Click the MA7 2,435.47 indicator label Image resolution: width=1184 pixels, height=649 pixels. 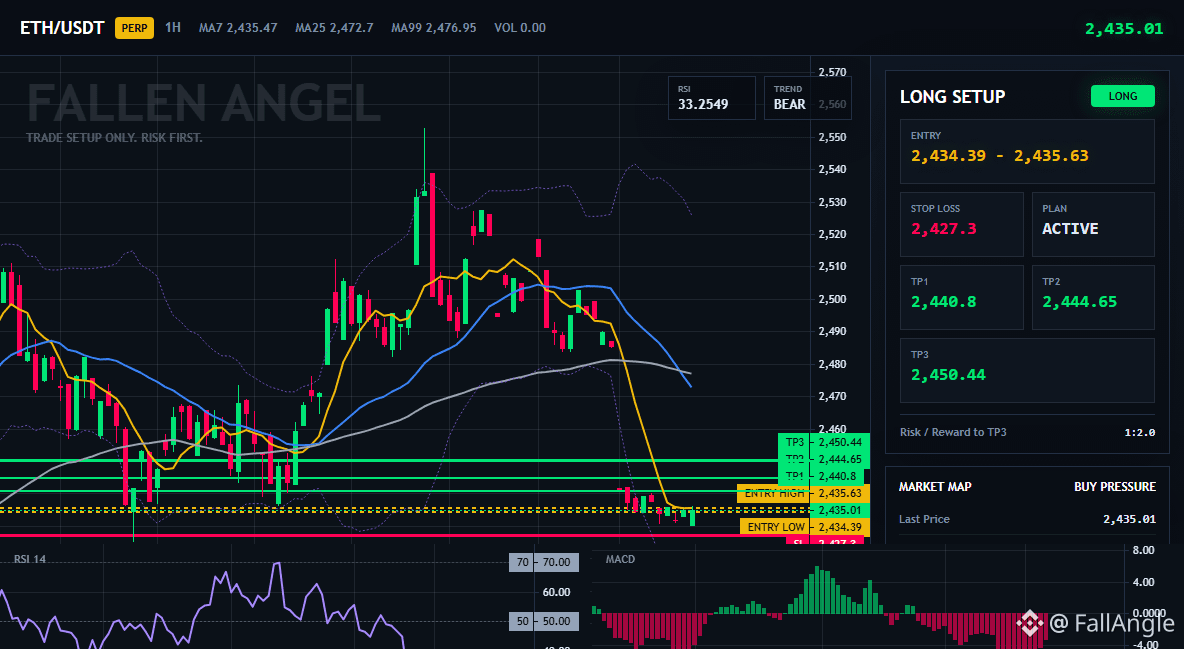pos(238,28)
